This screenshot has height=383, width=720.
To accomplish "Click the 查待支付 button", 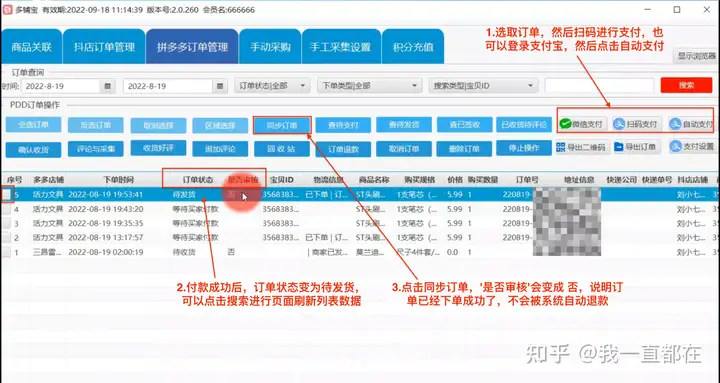I will pyautogui.click(x=343, y=125).
